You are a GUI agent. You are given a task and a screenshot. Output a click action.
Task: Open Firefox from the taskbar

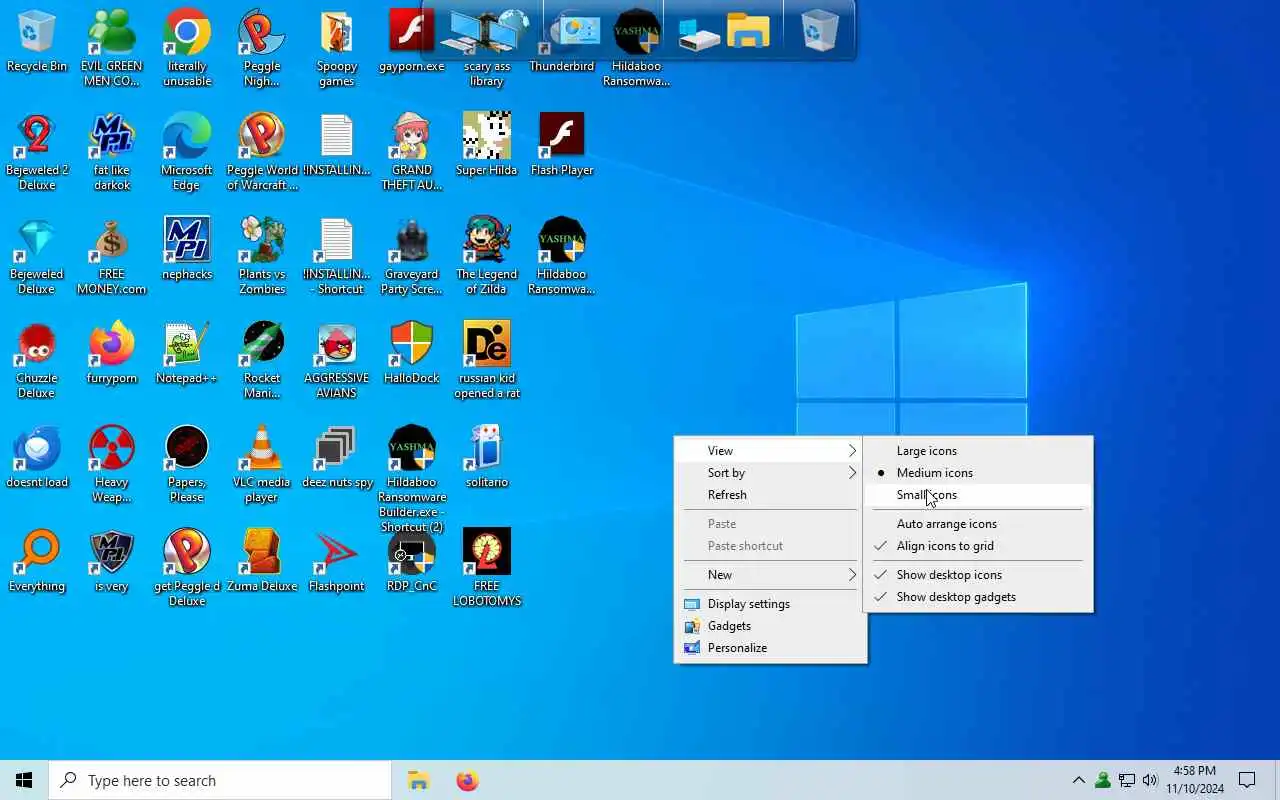(x=467, y=780)
